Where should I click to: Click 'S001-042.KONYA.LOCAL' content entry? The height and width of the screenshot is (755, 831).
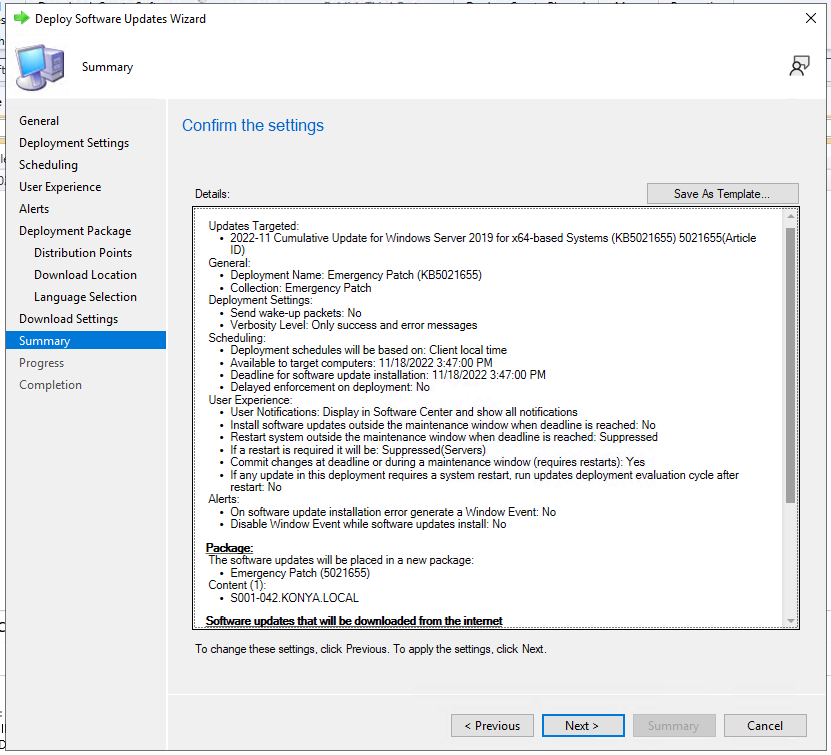(294, 598)
